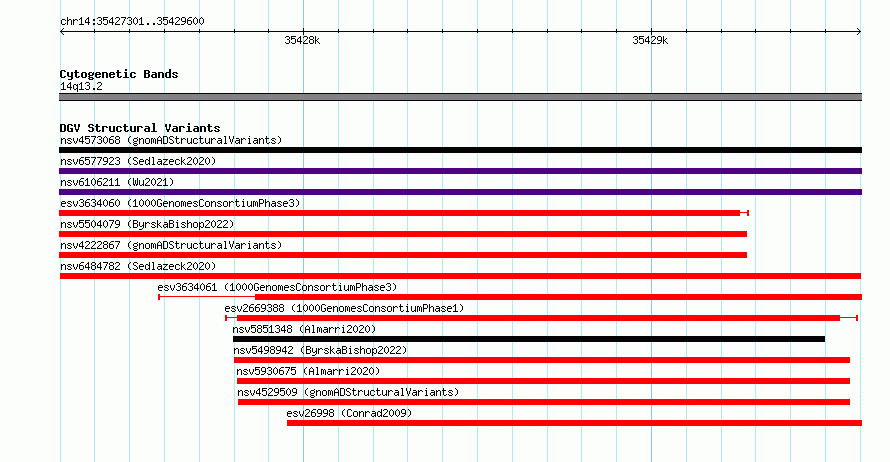890x462 pixels.
Task: Open nsv4573068 gnomADStructuralVariants label
Action: pos(171,140)
